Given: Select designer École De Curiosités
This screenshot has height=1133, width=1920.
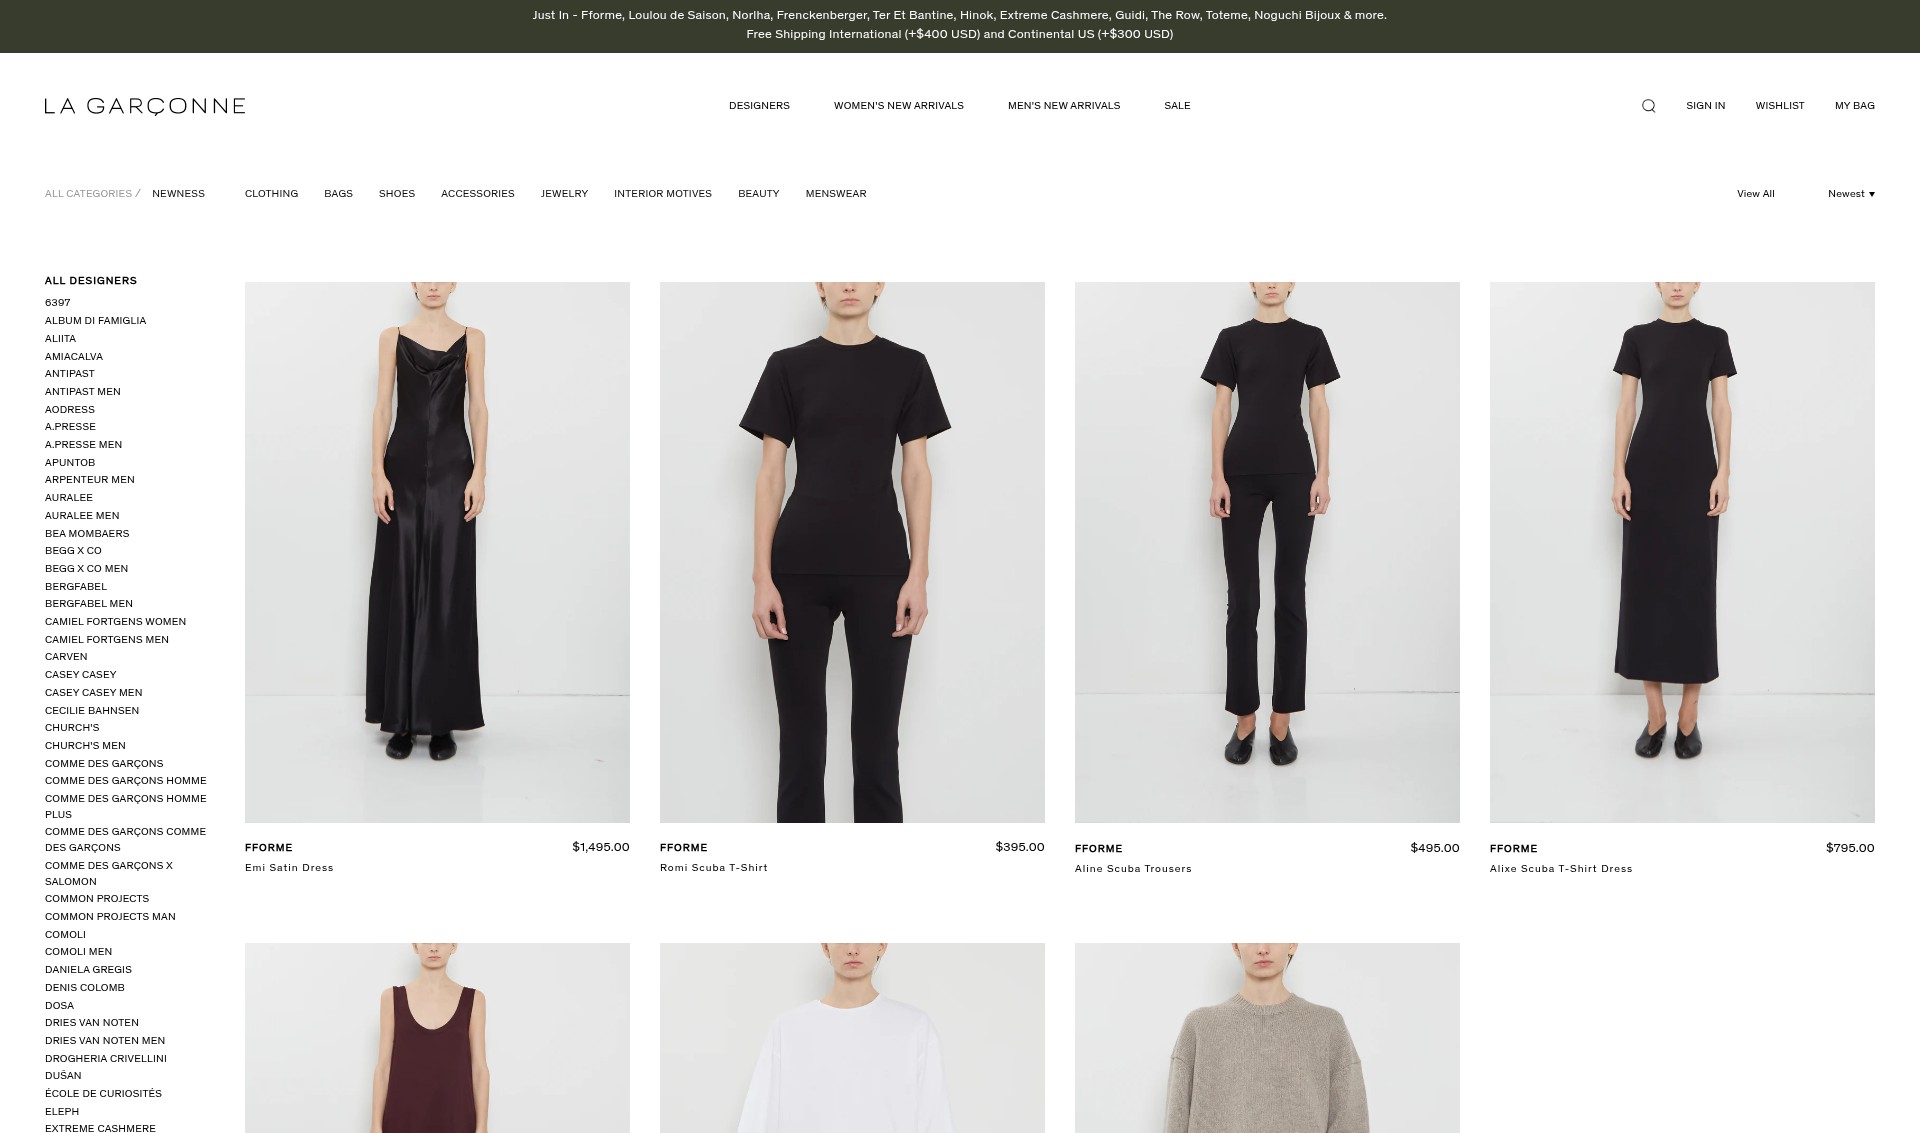Looking at the screenshot, I should [x=103, y=1094].
